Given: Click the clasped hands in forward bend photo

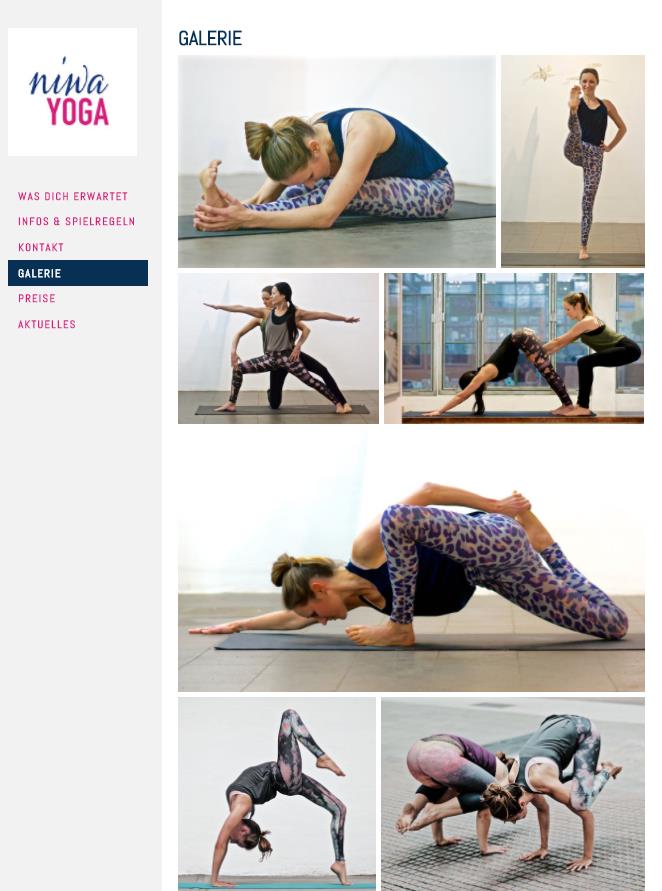Looking at the screenshot, I should 215,218.
